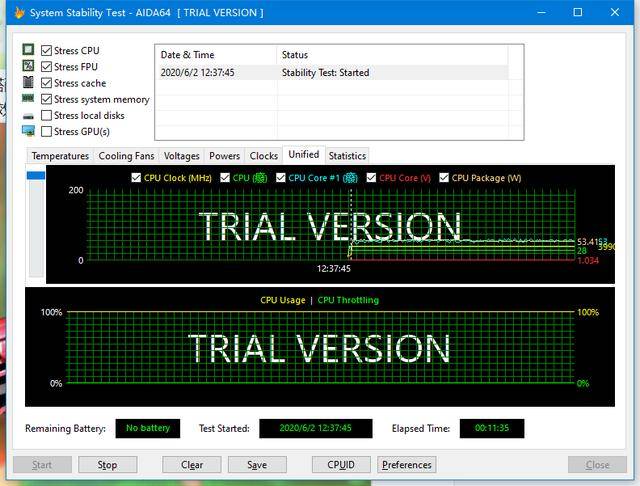Open the Statistics tab
The image size is (640, 486).
pyautogui.click(x=347, y=156)
